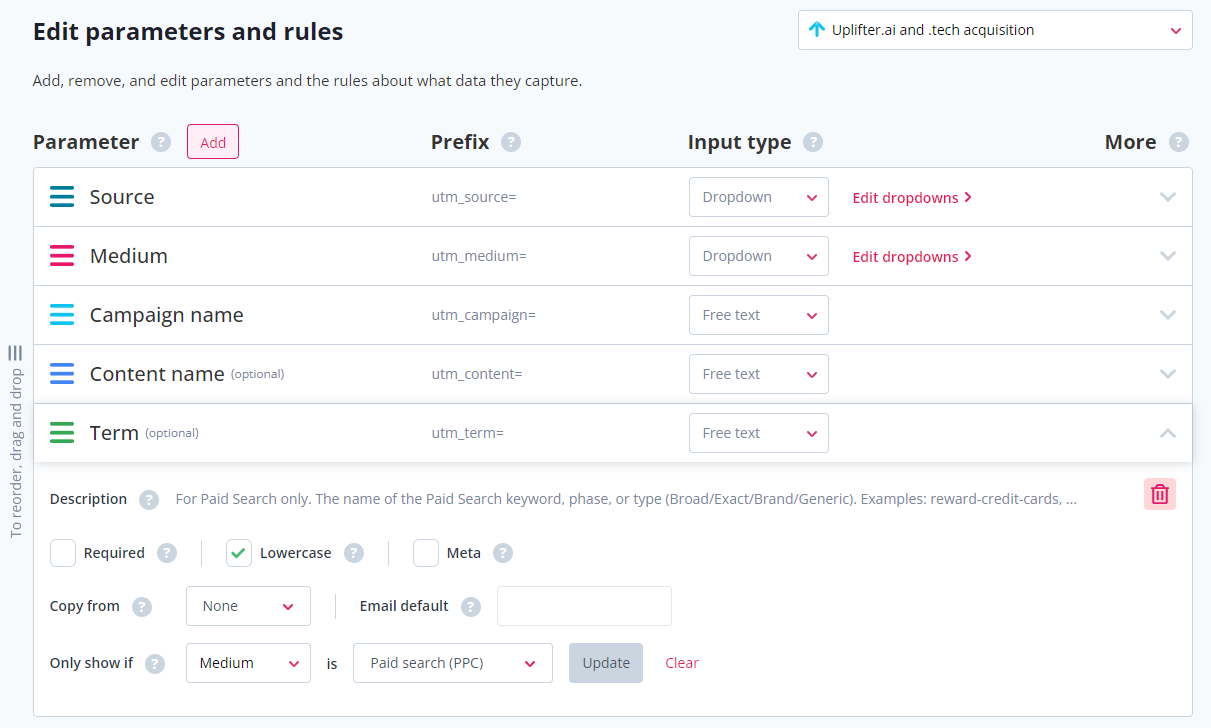Image resolution: width=1211 pixels, height=728 pixels.
Task: Click the help icon next to Description
Action: pos(149,499)
